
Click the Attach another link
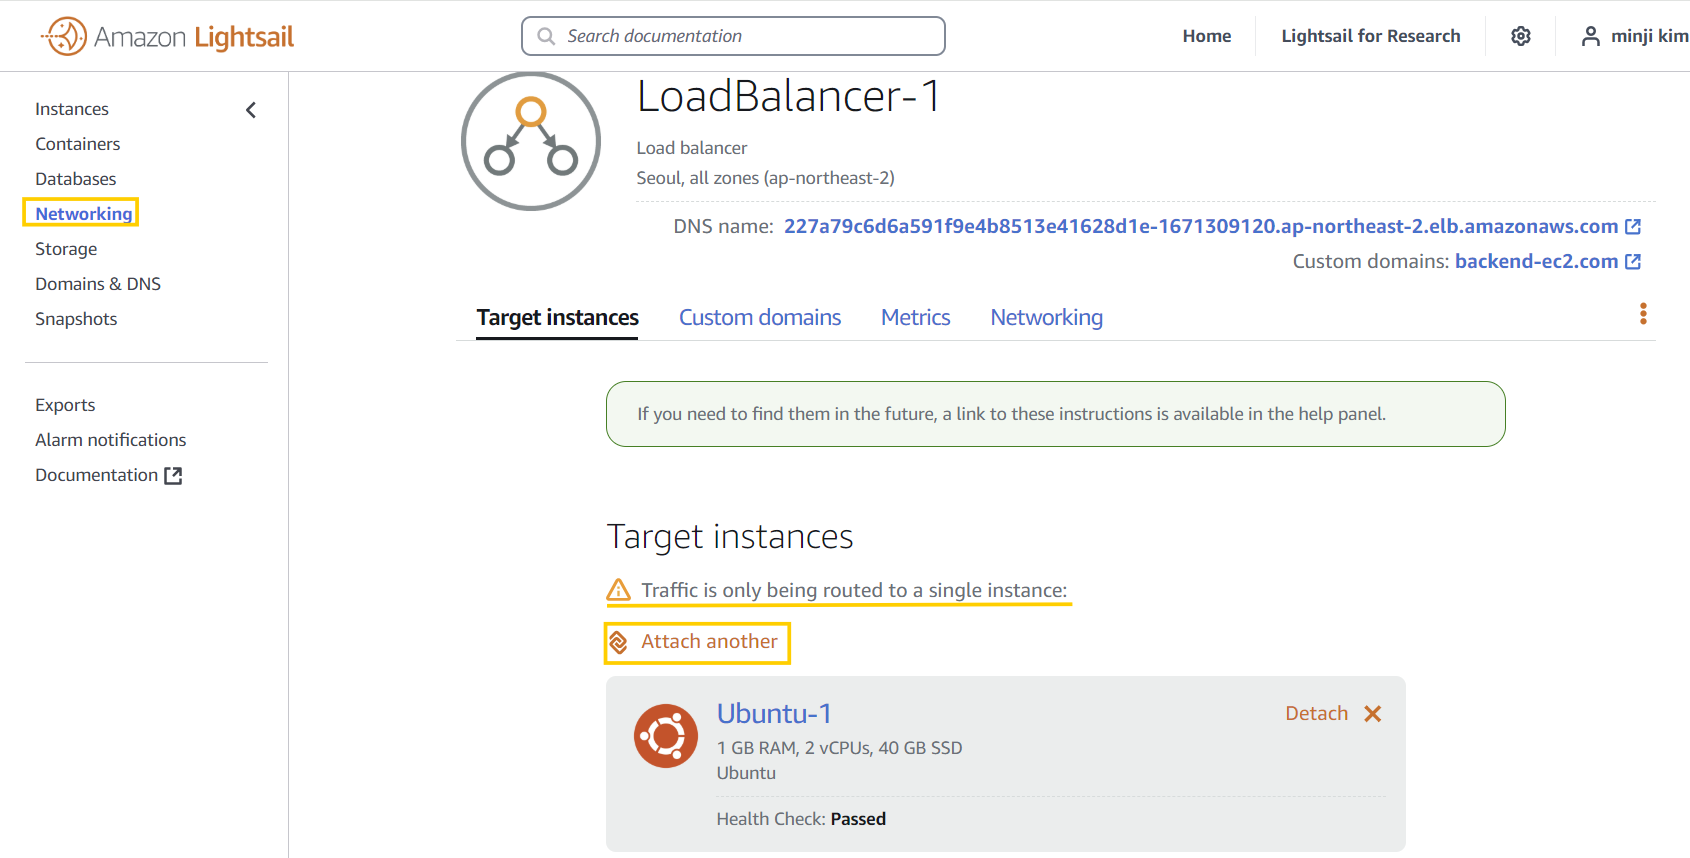tap(709, 642)
